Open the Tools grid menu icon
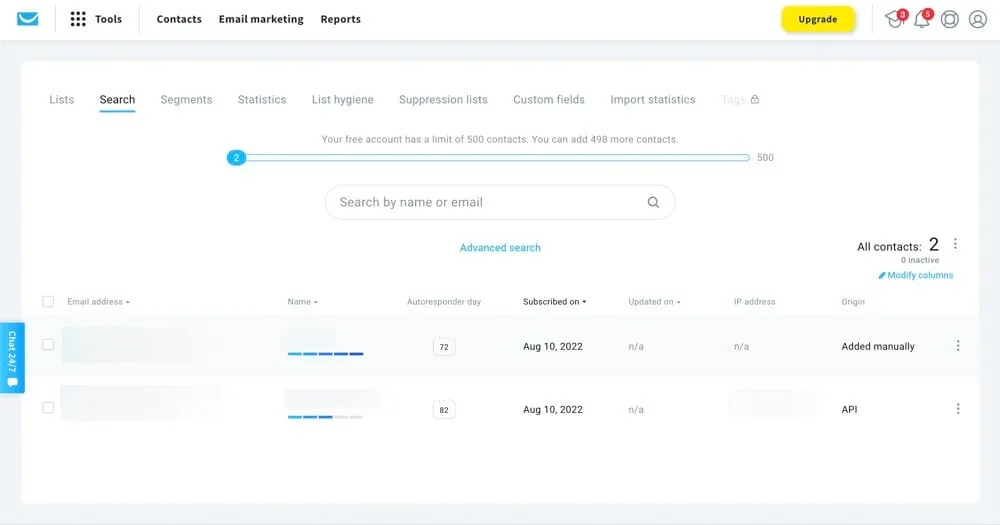Image resolution: width=1000 pixels, height=525 pixels. click(x=78, y=19)
